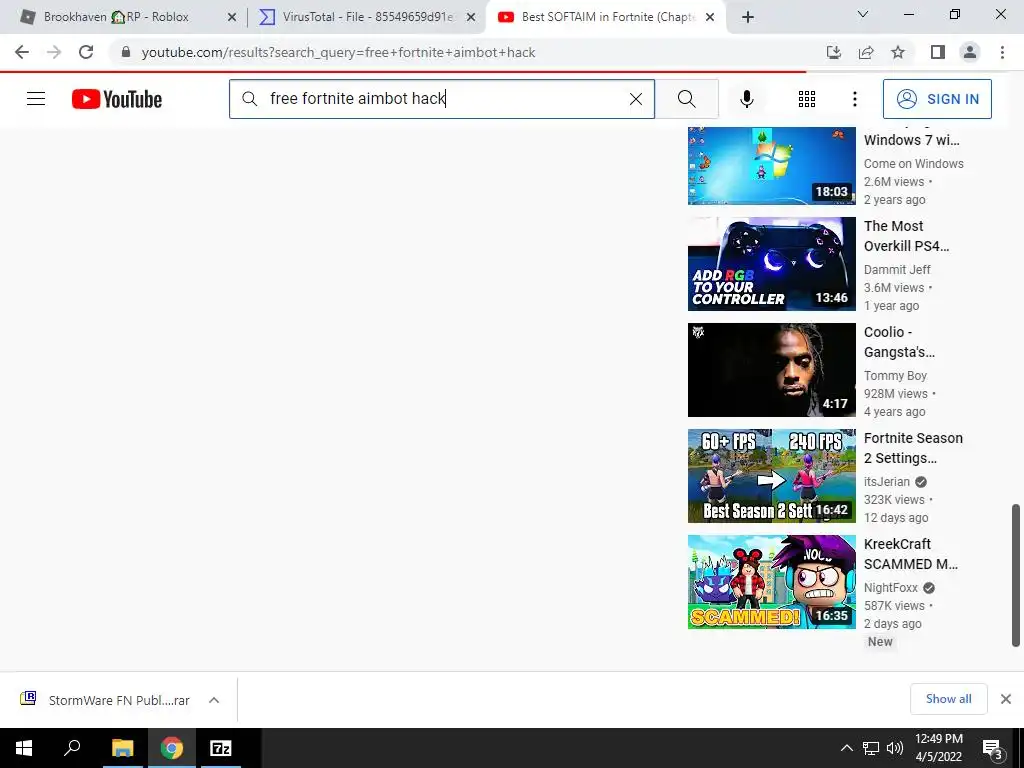Open Chrome profile avatar
This screenshot has height=768, width=1024.
(970, 52)
